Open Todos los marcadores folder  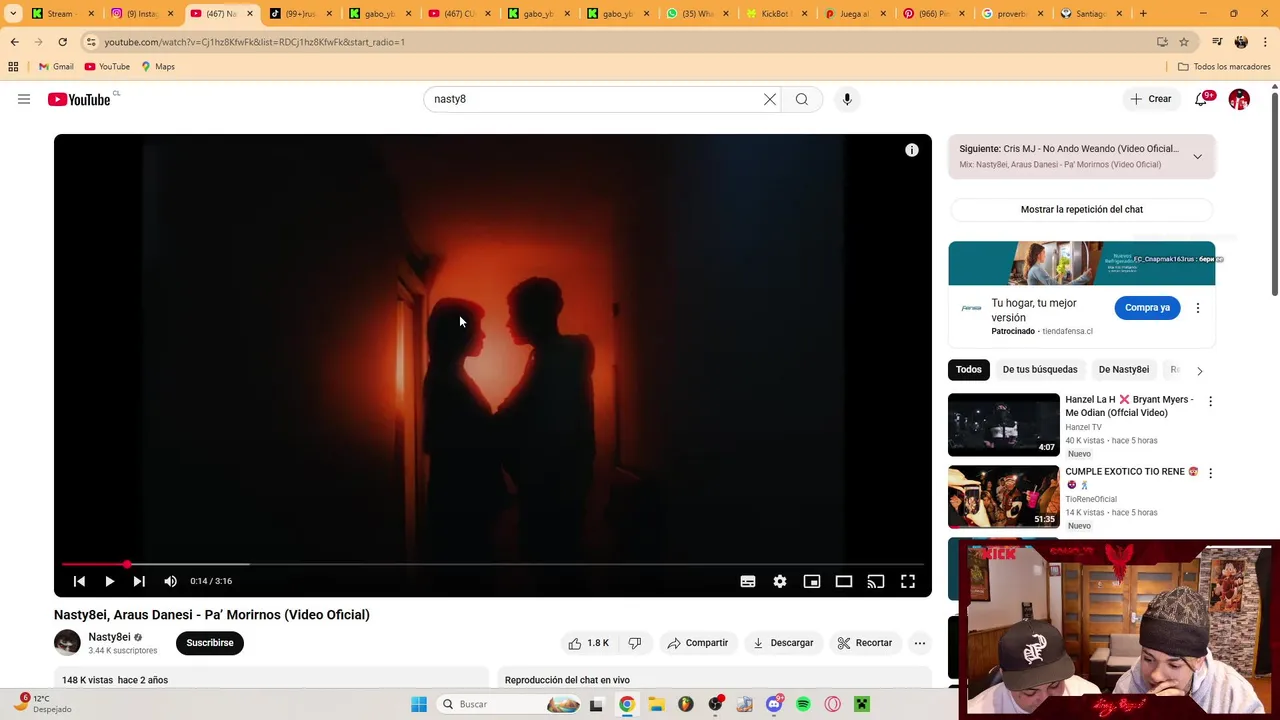(1224, 67)
